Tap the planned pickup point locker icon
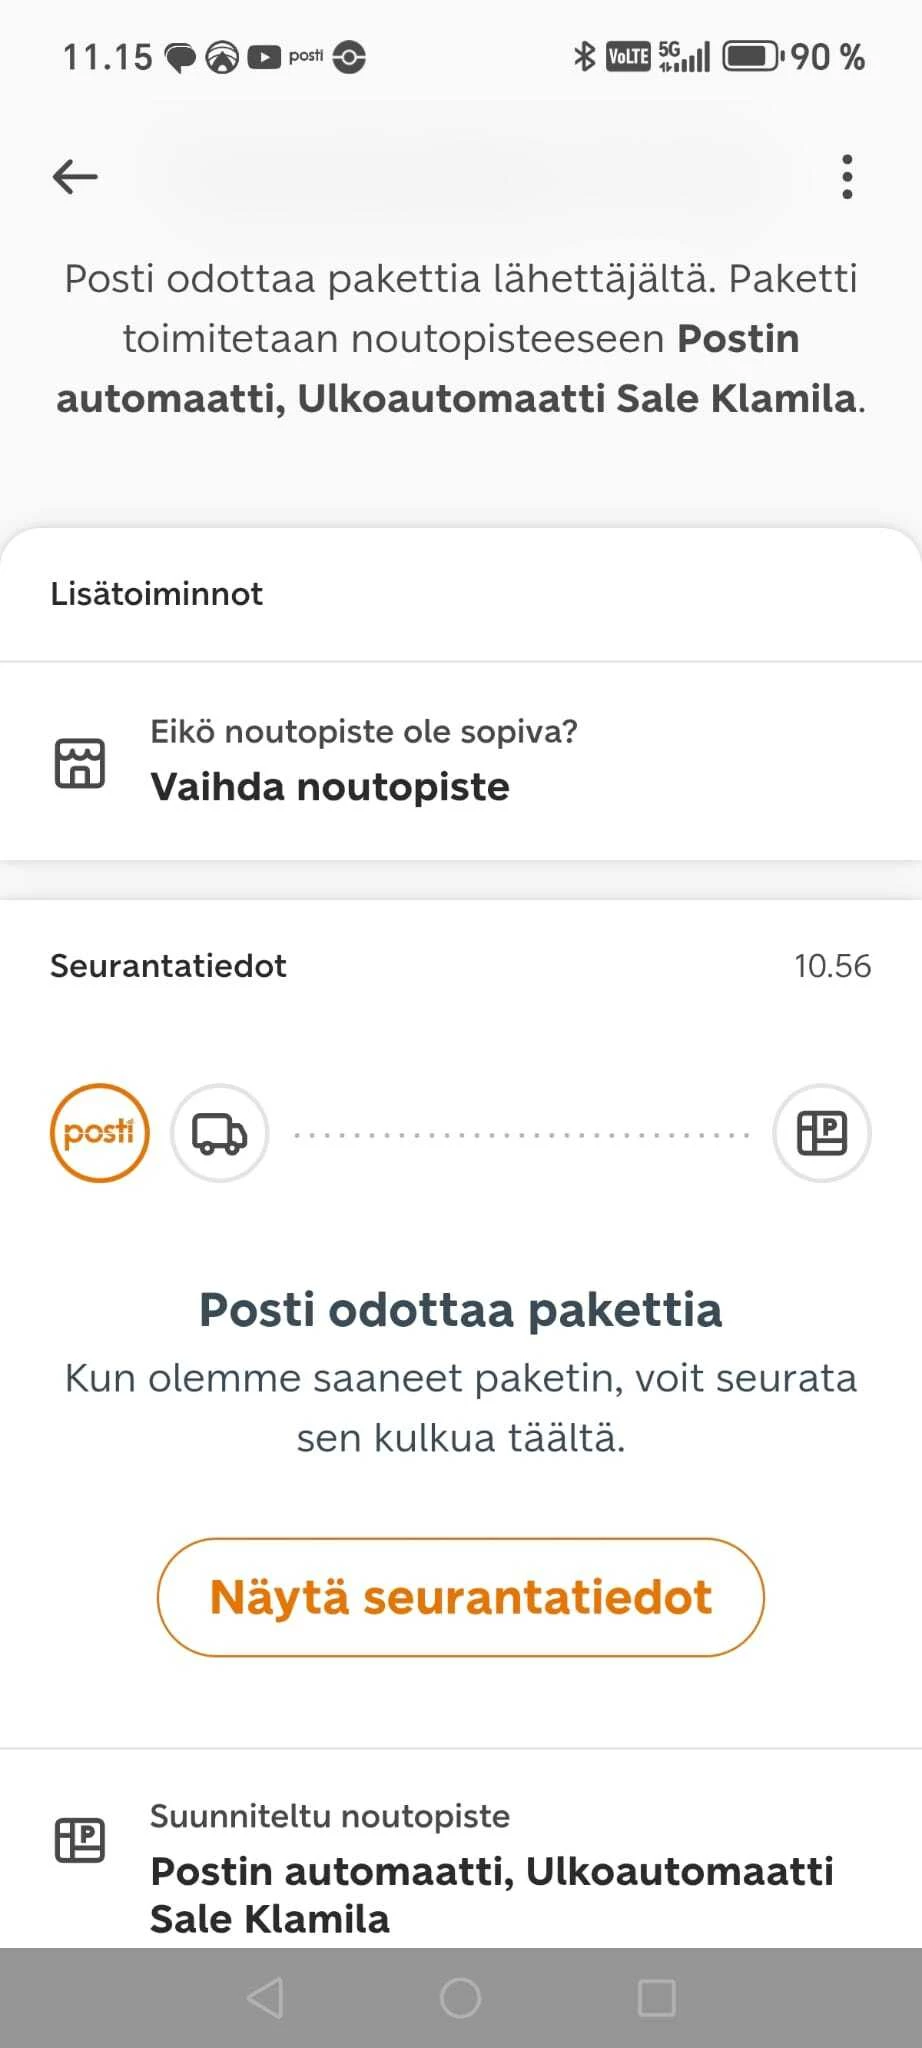 click(x=79, y=1840)
